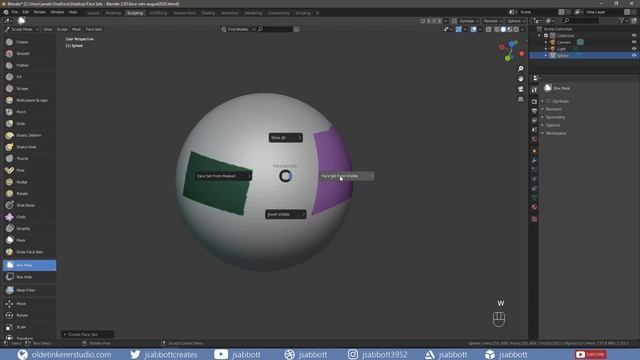Select the Mask brush
This screenshot has height=360, width=640.
[x=29, y=240]
